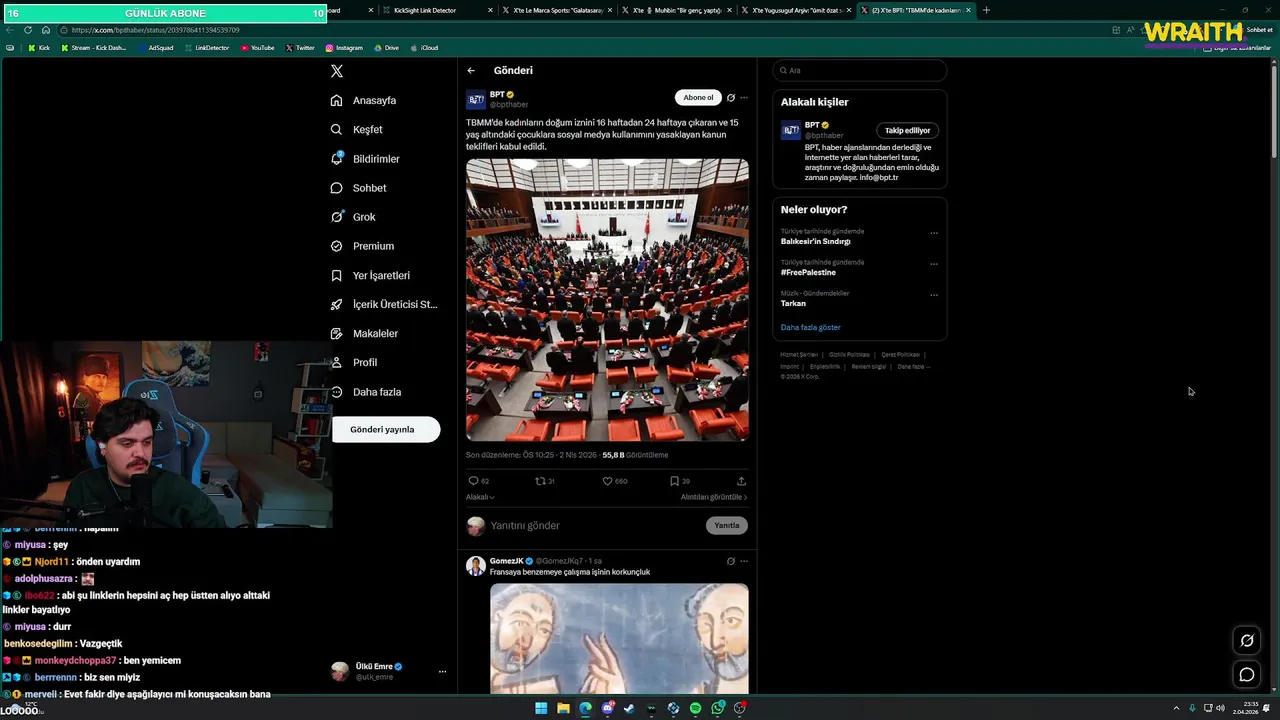Open a new browser tab

986,10
